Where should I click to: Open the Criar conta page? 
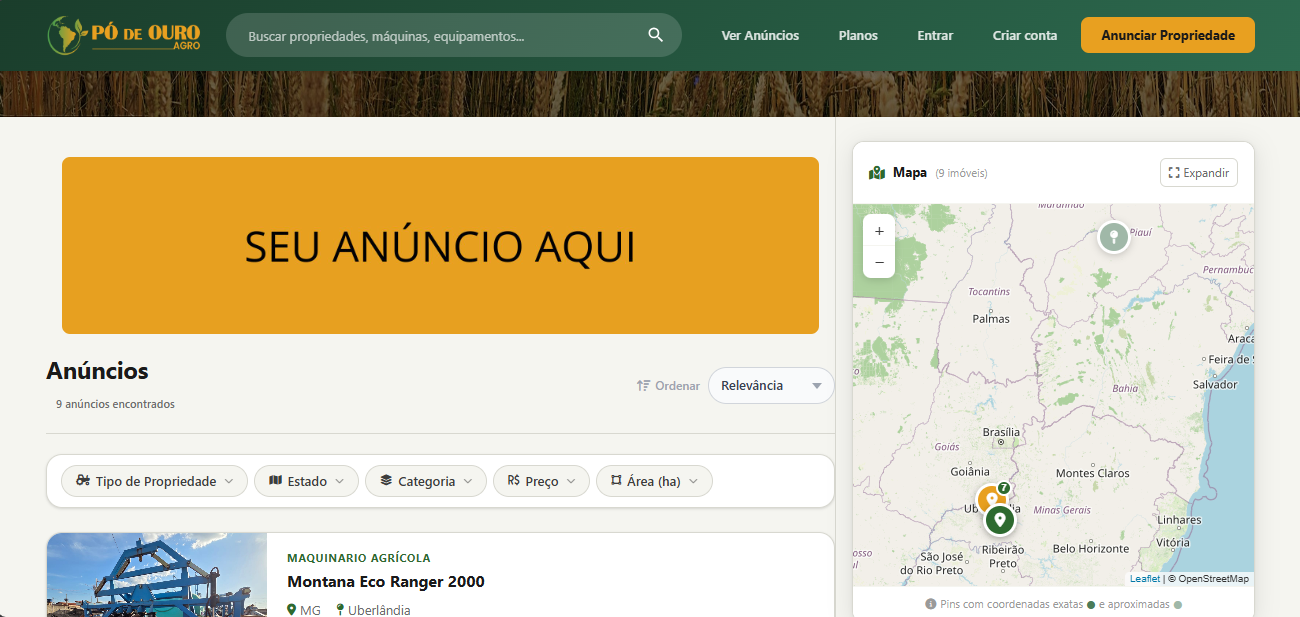[x=1025, y=35]
